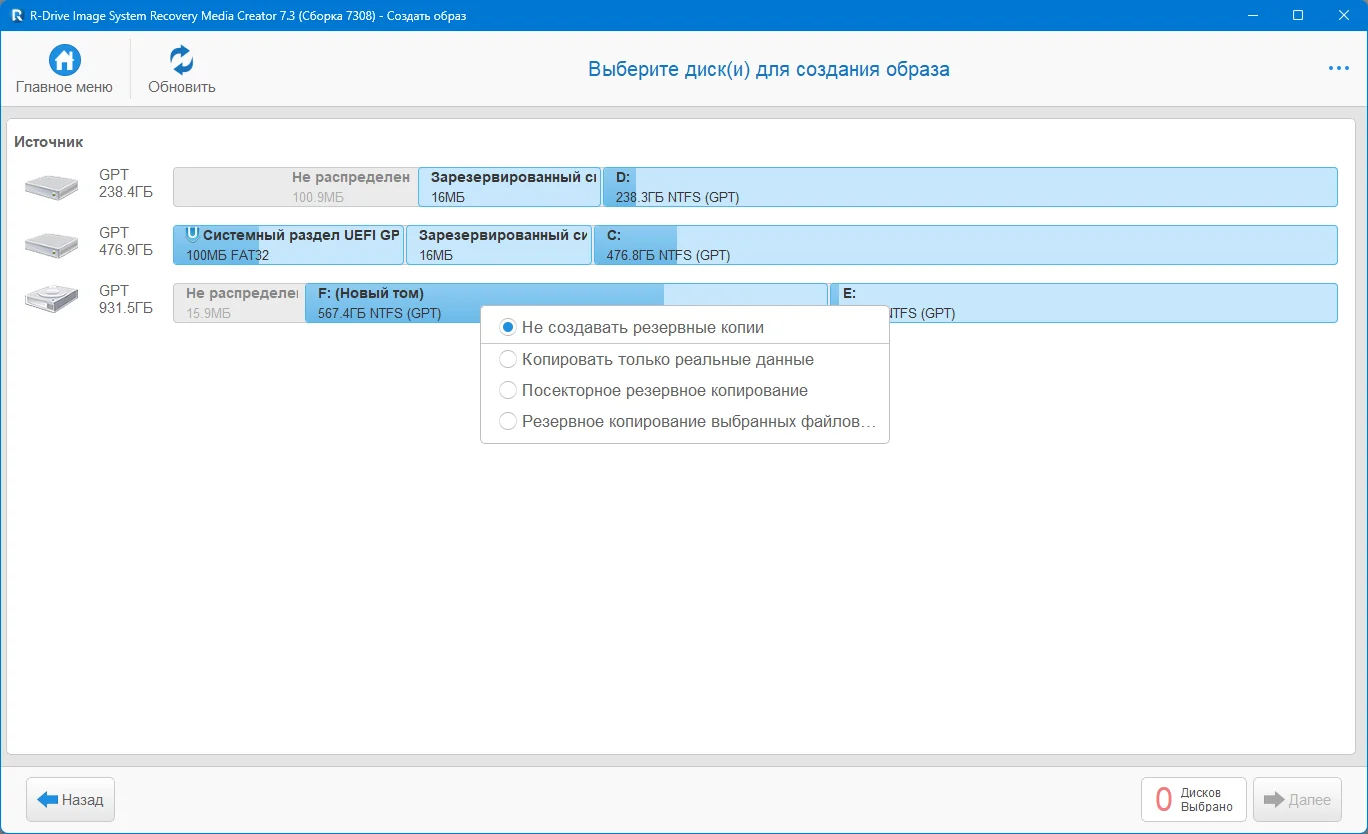Select Не создавать резервные копии option

click(508, 328)
